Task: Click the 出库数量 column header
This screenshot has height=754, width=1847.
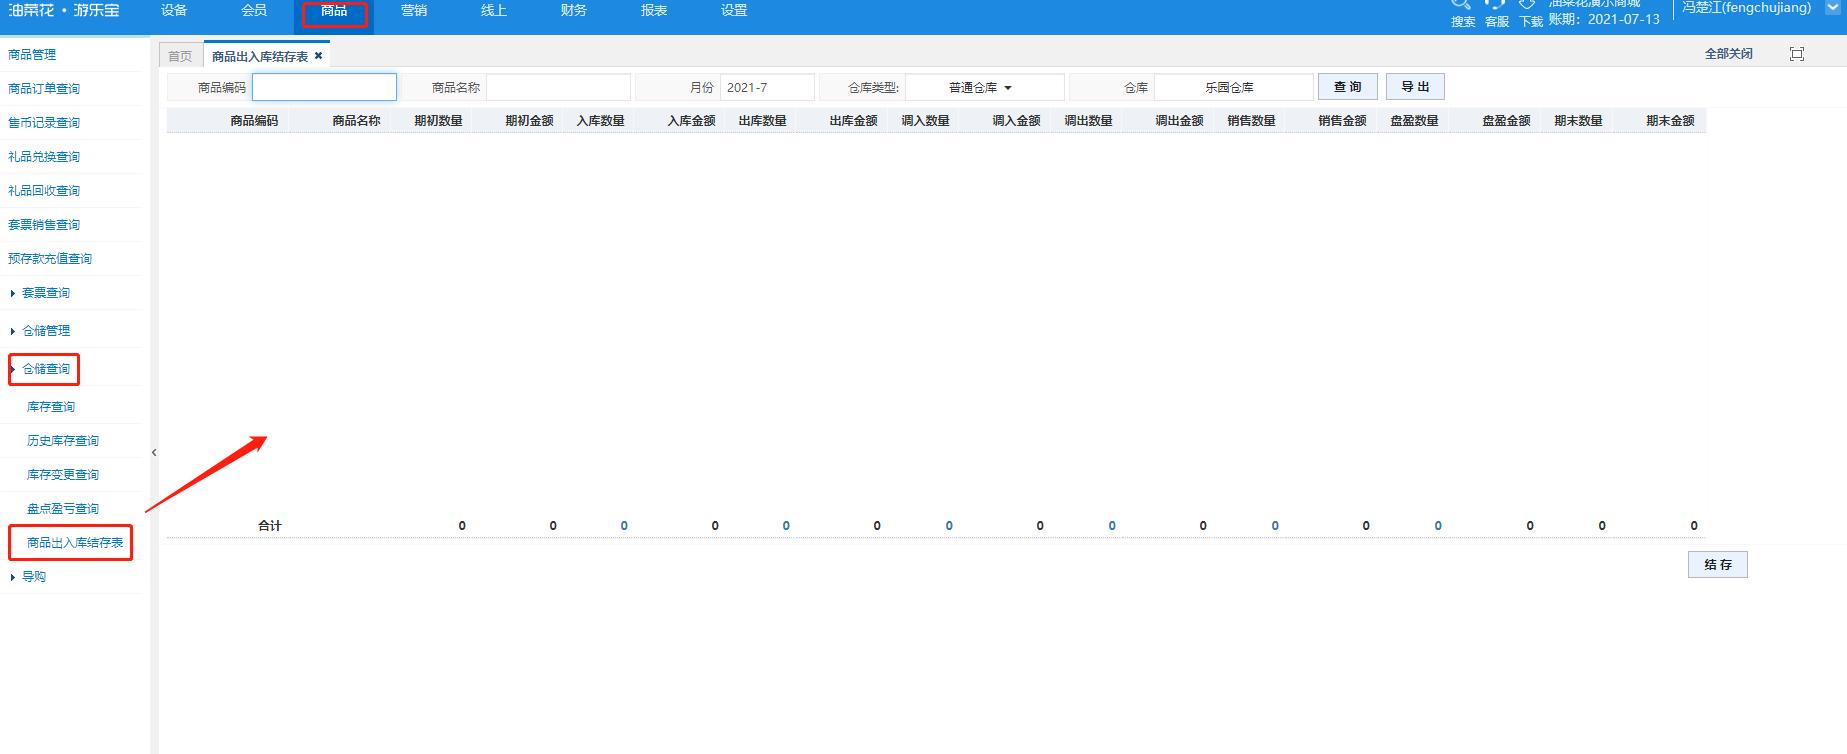Action: (x=763, y=121)
